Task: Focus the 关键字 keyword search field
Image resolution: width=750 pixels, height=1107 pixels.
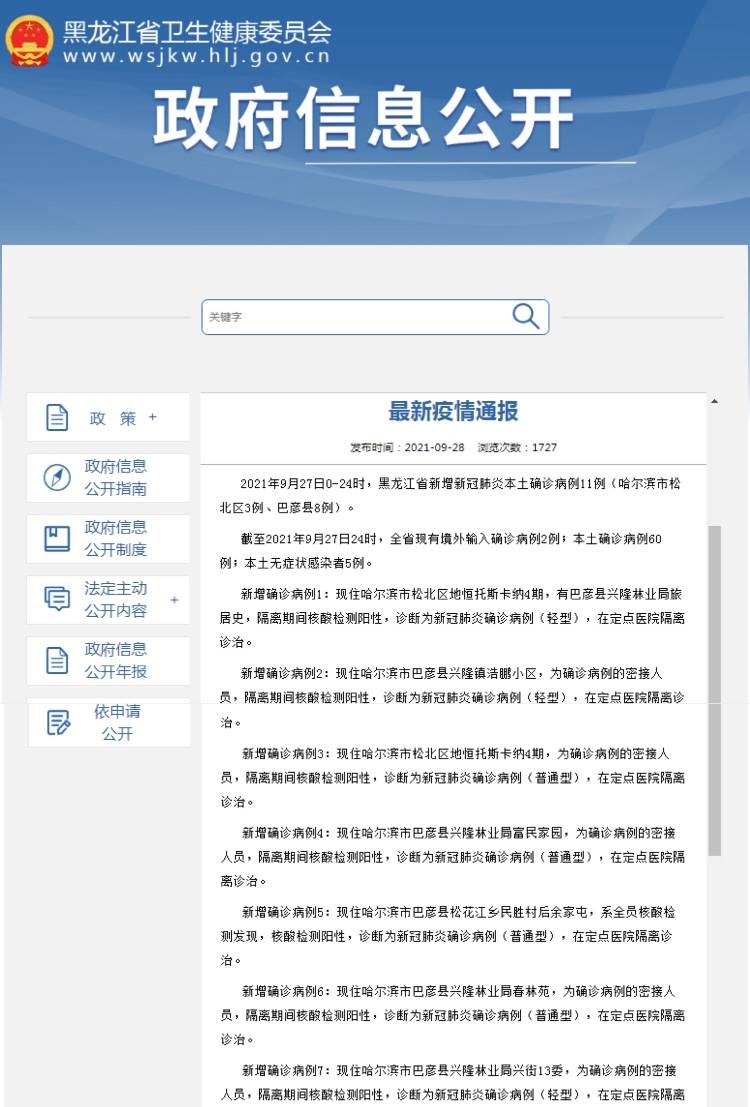Action: [375, 317]
